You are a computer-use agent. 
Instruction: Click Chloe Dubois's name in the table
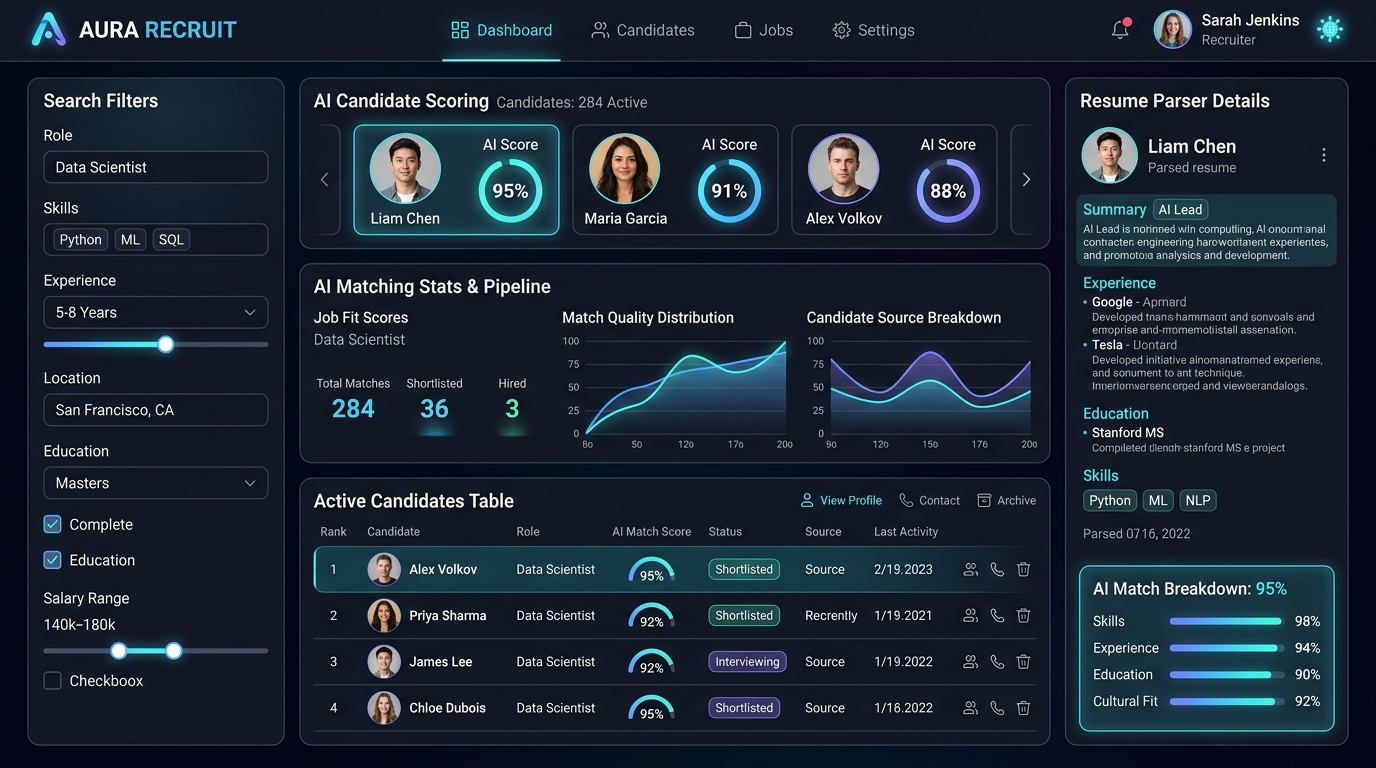coord(447,707)
